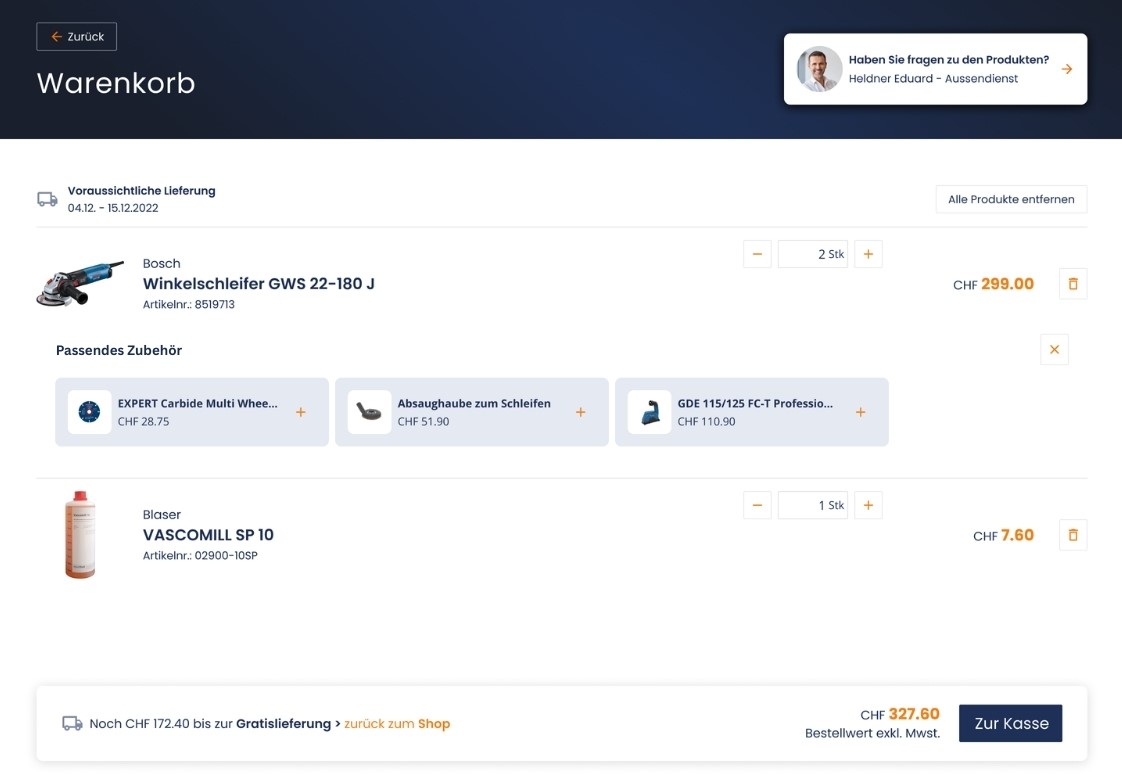Delete the Bosch Winkelschleifer with its trash icon

[1073, 284]
